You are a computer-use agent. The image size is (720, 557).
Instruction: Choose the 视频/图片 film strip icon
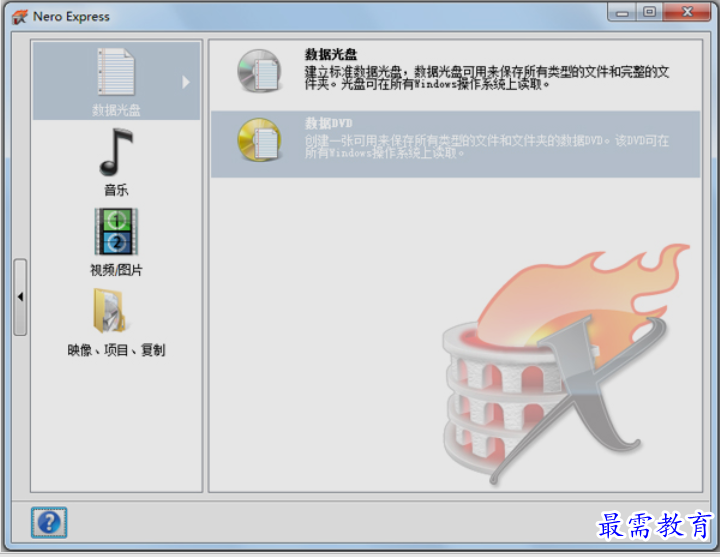click(116, 231)
